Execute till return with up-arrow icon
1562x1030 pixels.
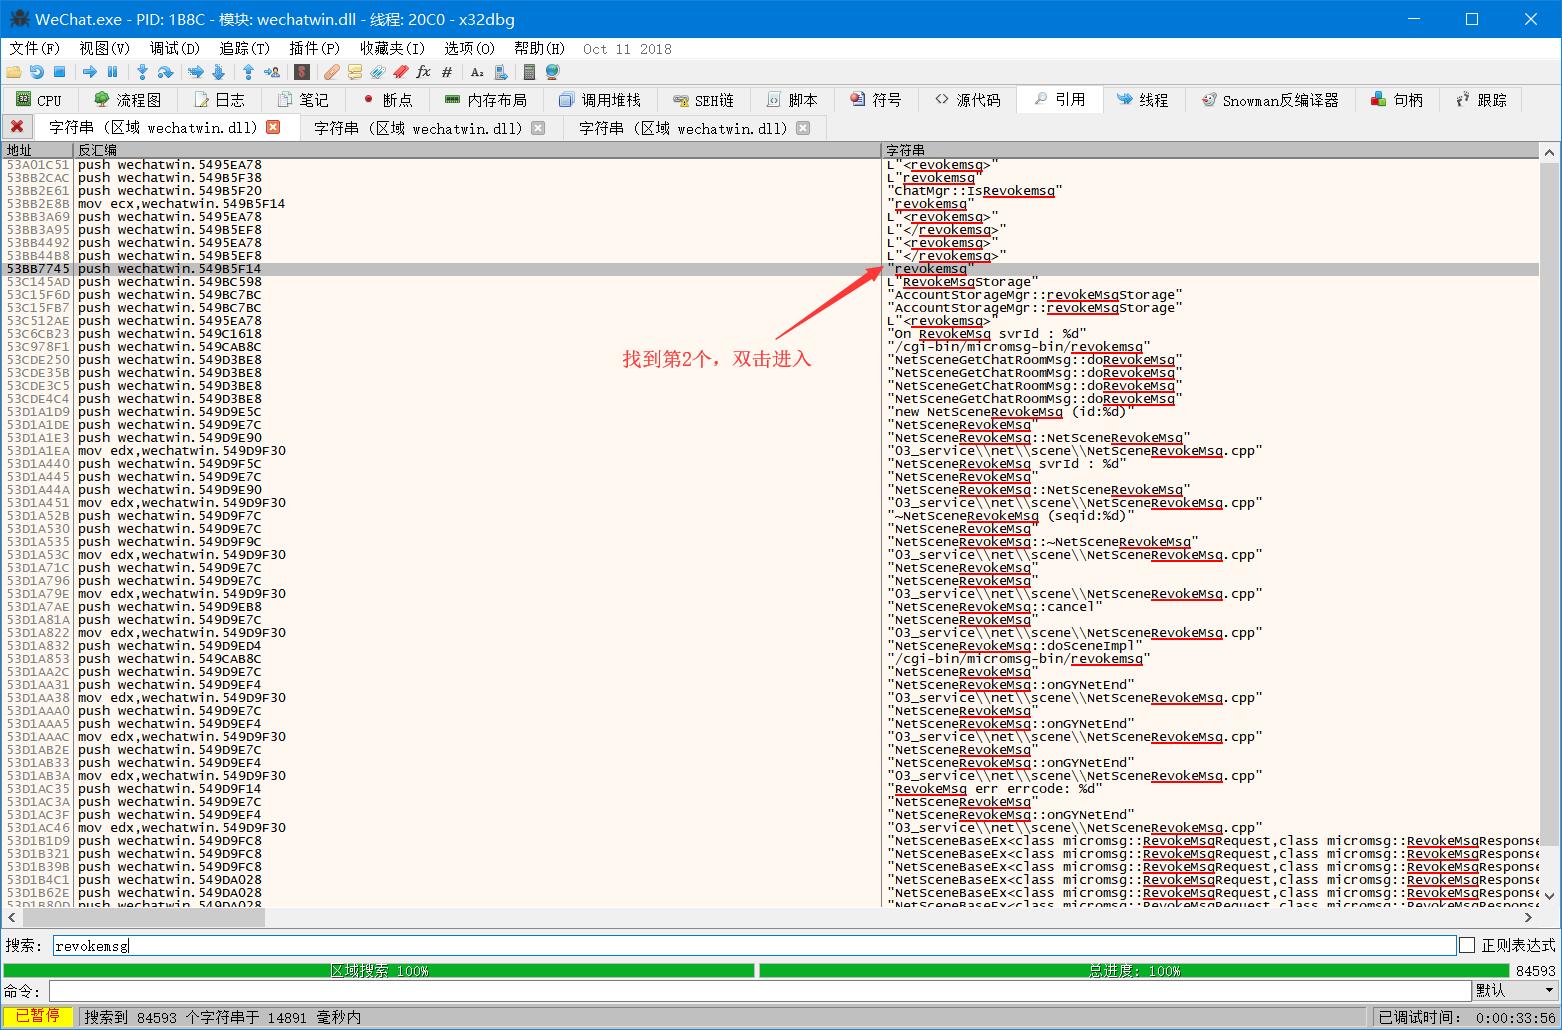pos(248,72)
